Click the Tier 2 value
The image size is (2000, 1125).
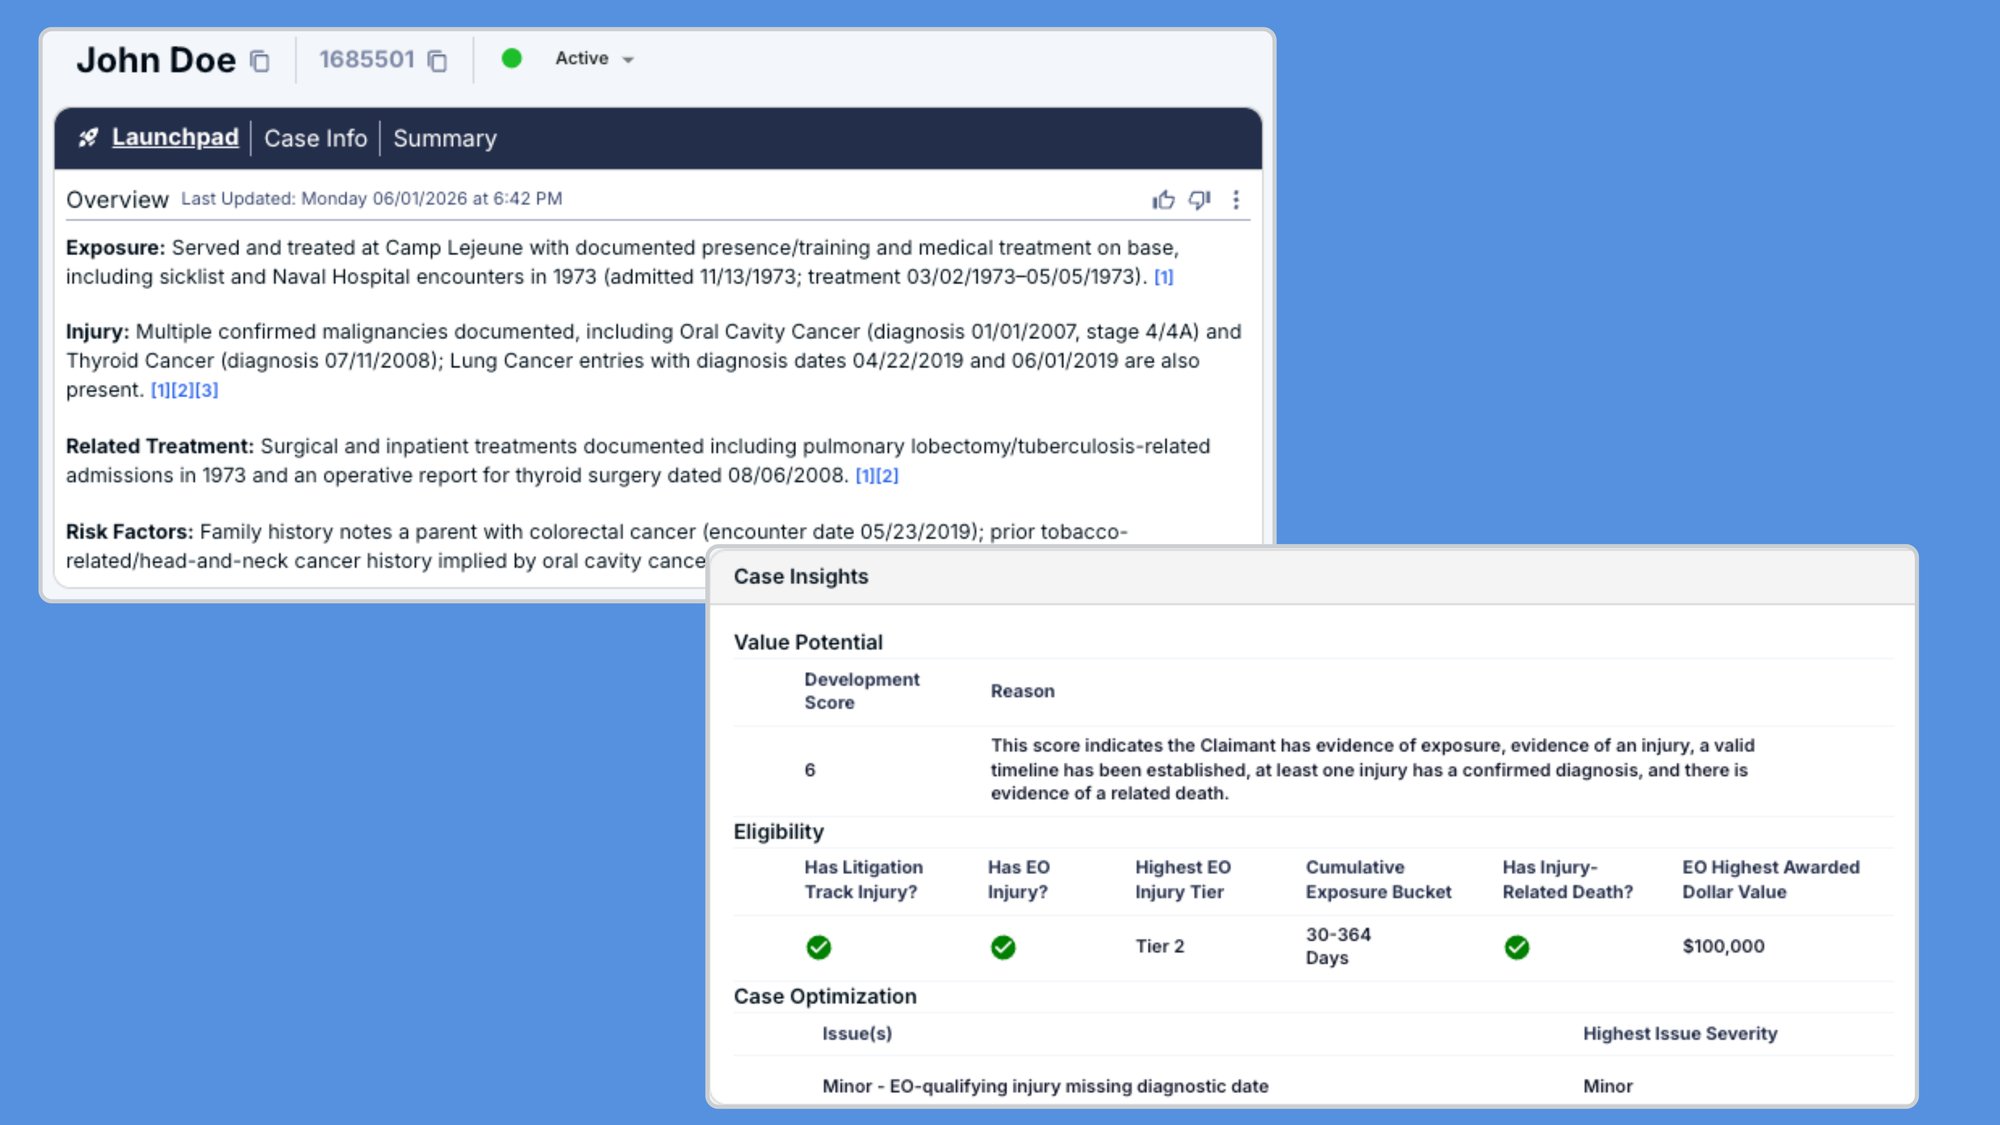tap(1160, 946)
